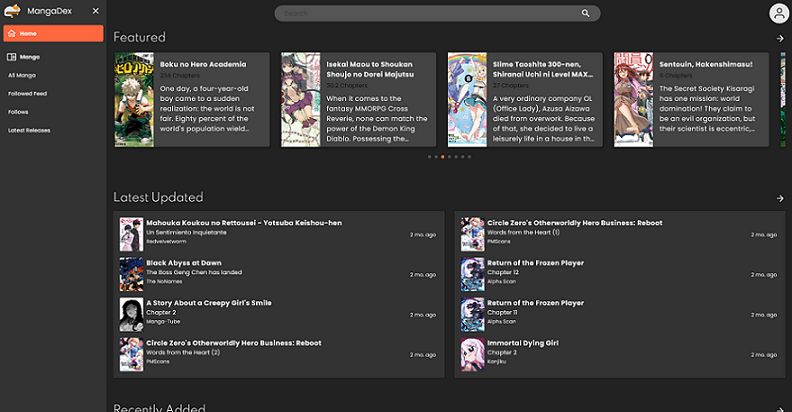This screenshot has width=792, height=412.
Task: Open Followed Feed in sidebar
Action: pyautogui.click(x=27, y=93)
